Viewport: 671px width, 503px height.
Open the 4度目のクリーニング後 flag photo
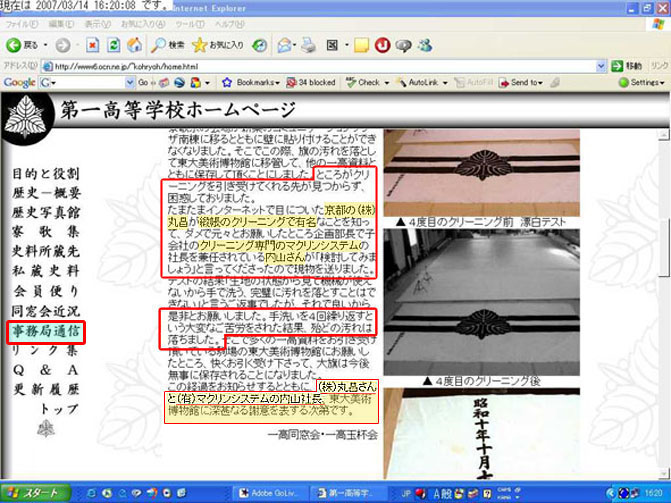tap(481, 302)
